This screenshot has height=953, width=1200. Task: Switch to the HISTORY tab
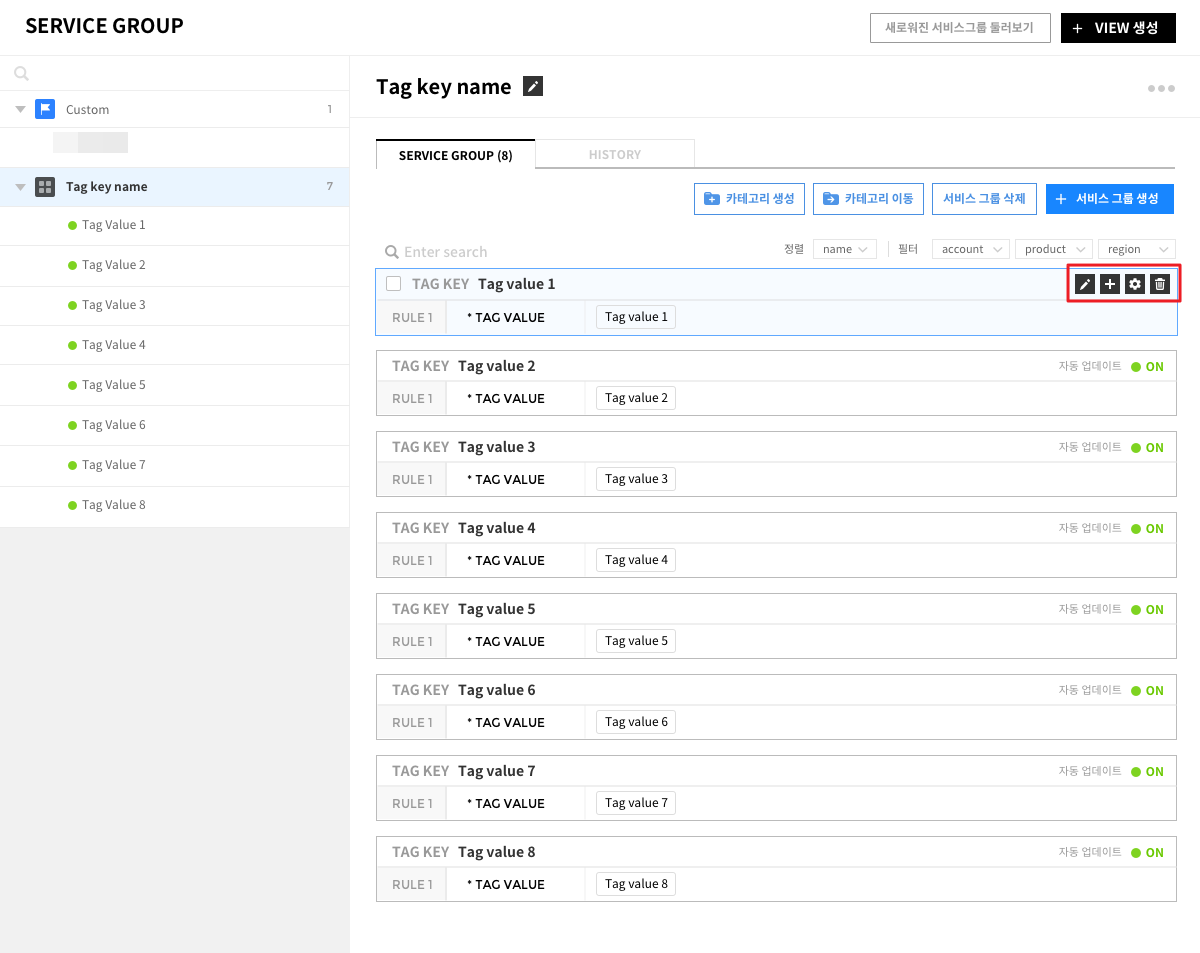615,155
